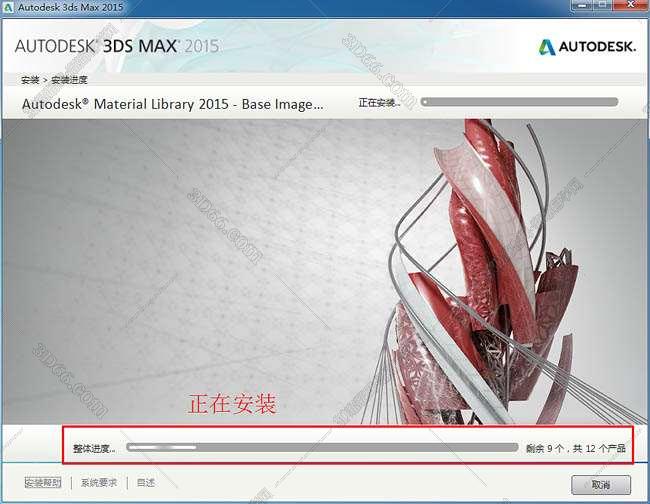650x504 pixels.
Task: Click the AUTODESK 3DS MAX 2015 heading
Action: [x=117, y=46]
